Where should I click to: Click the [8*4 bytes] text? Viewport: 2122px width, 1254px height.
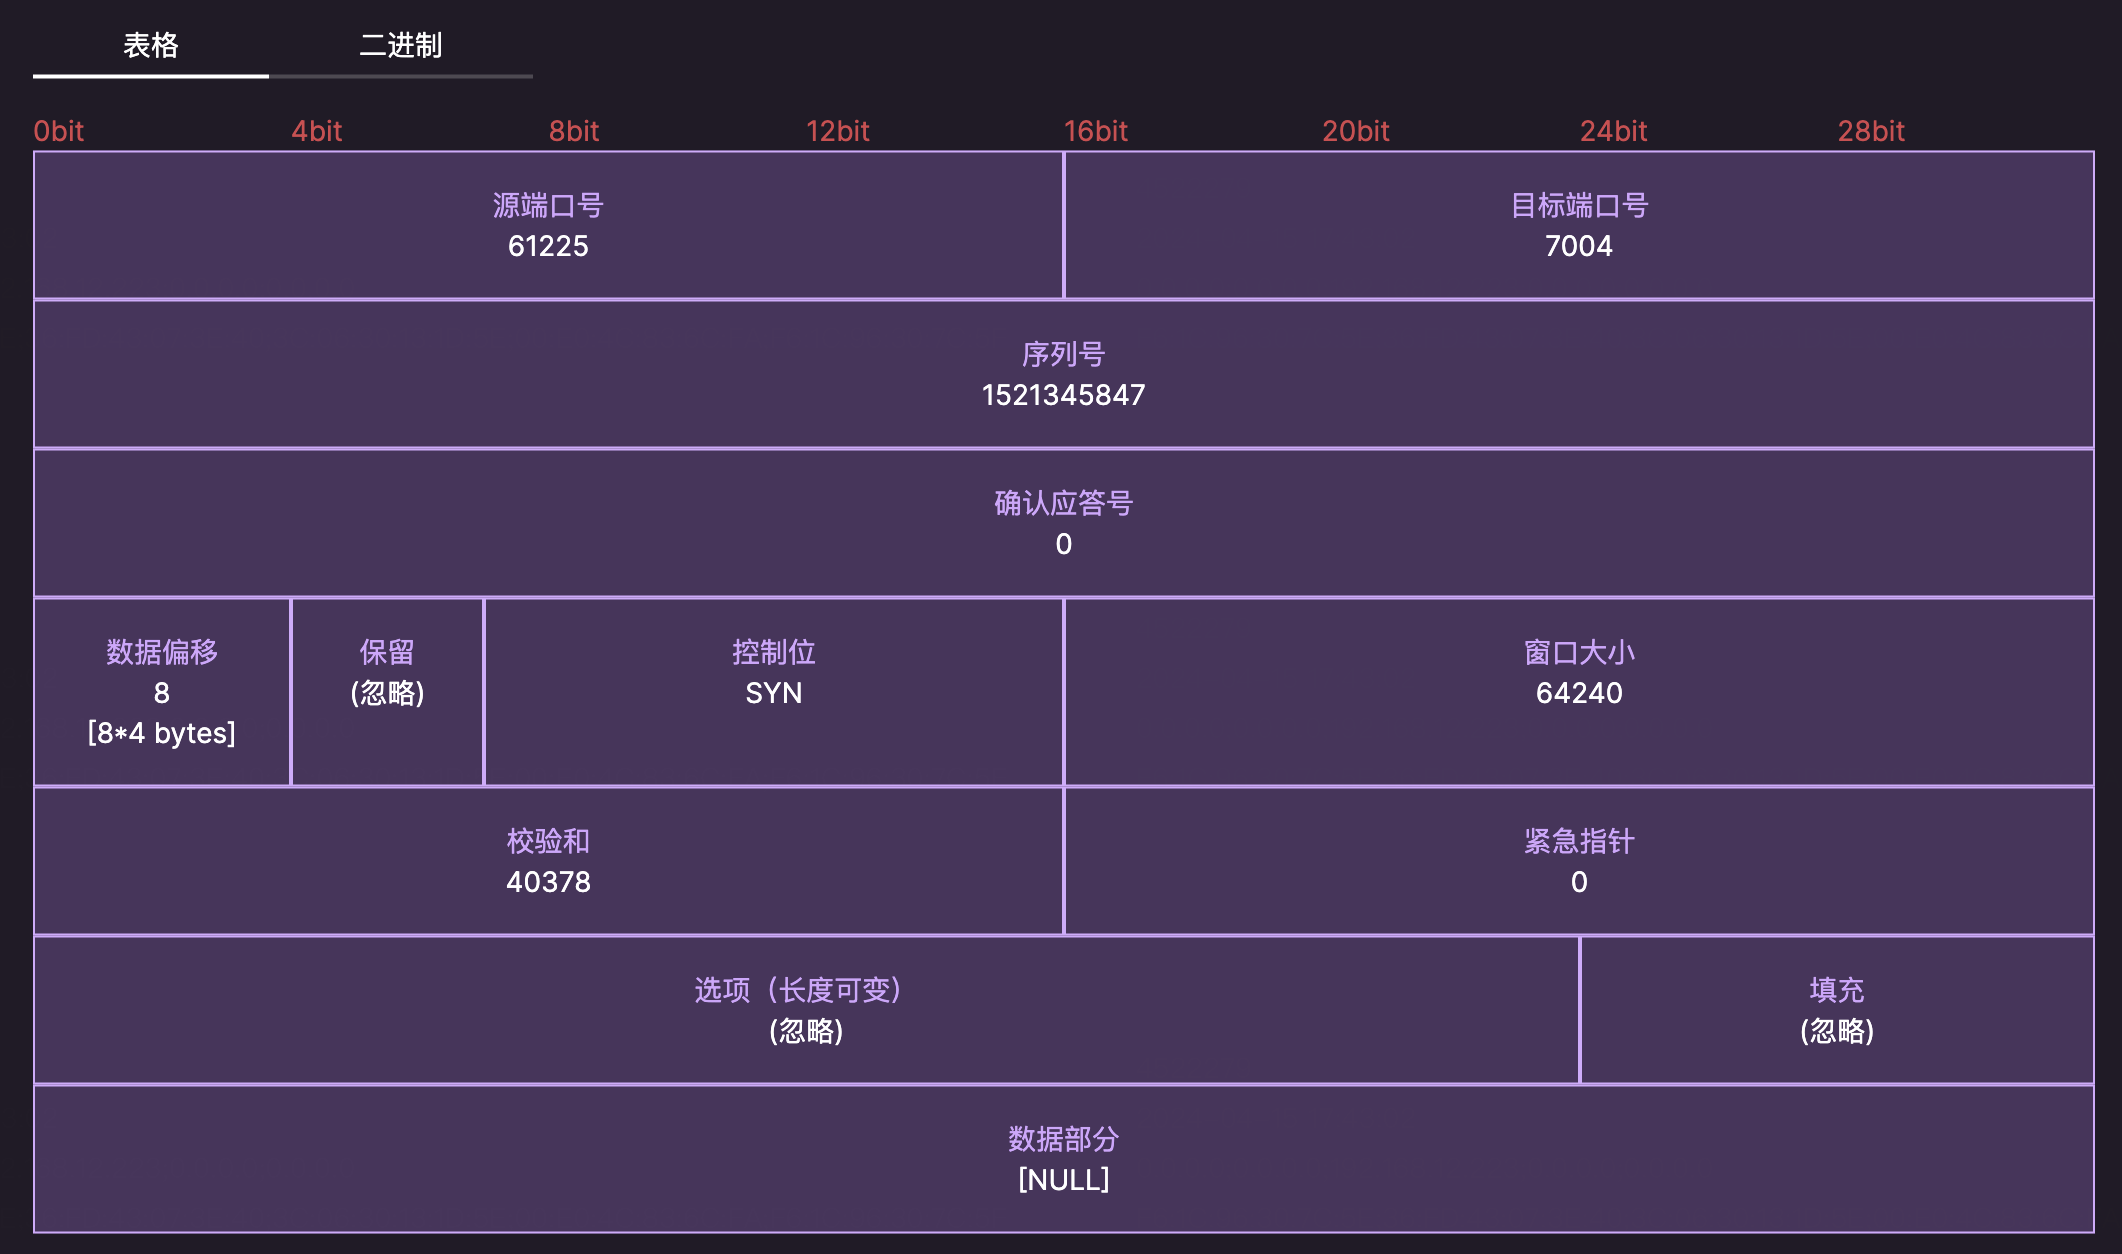pos(162,733)
